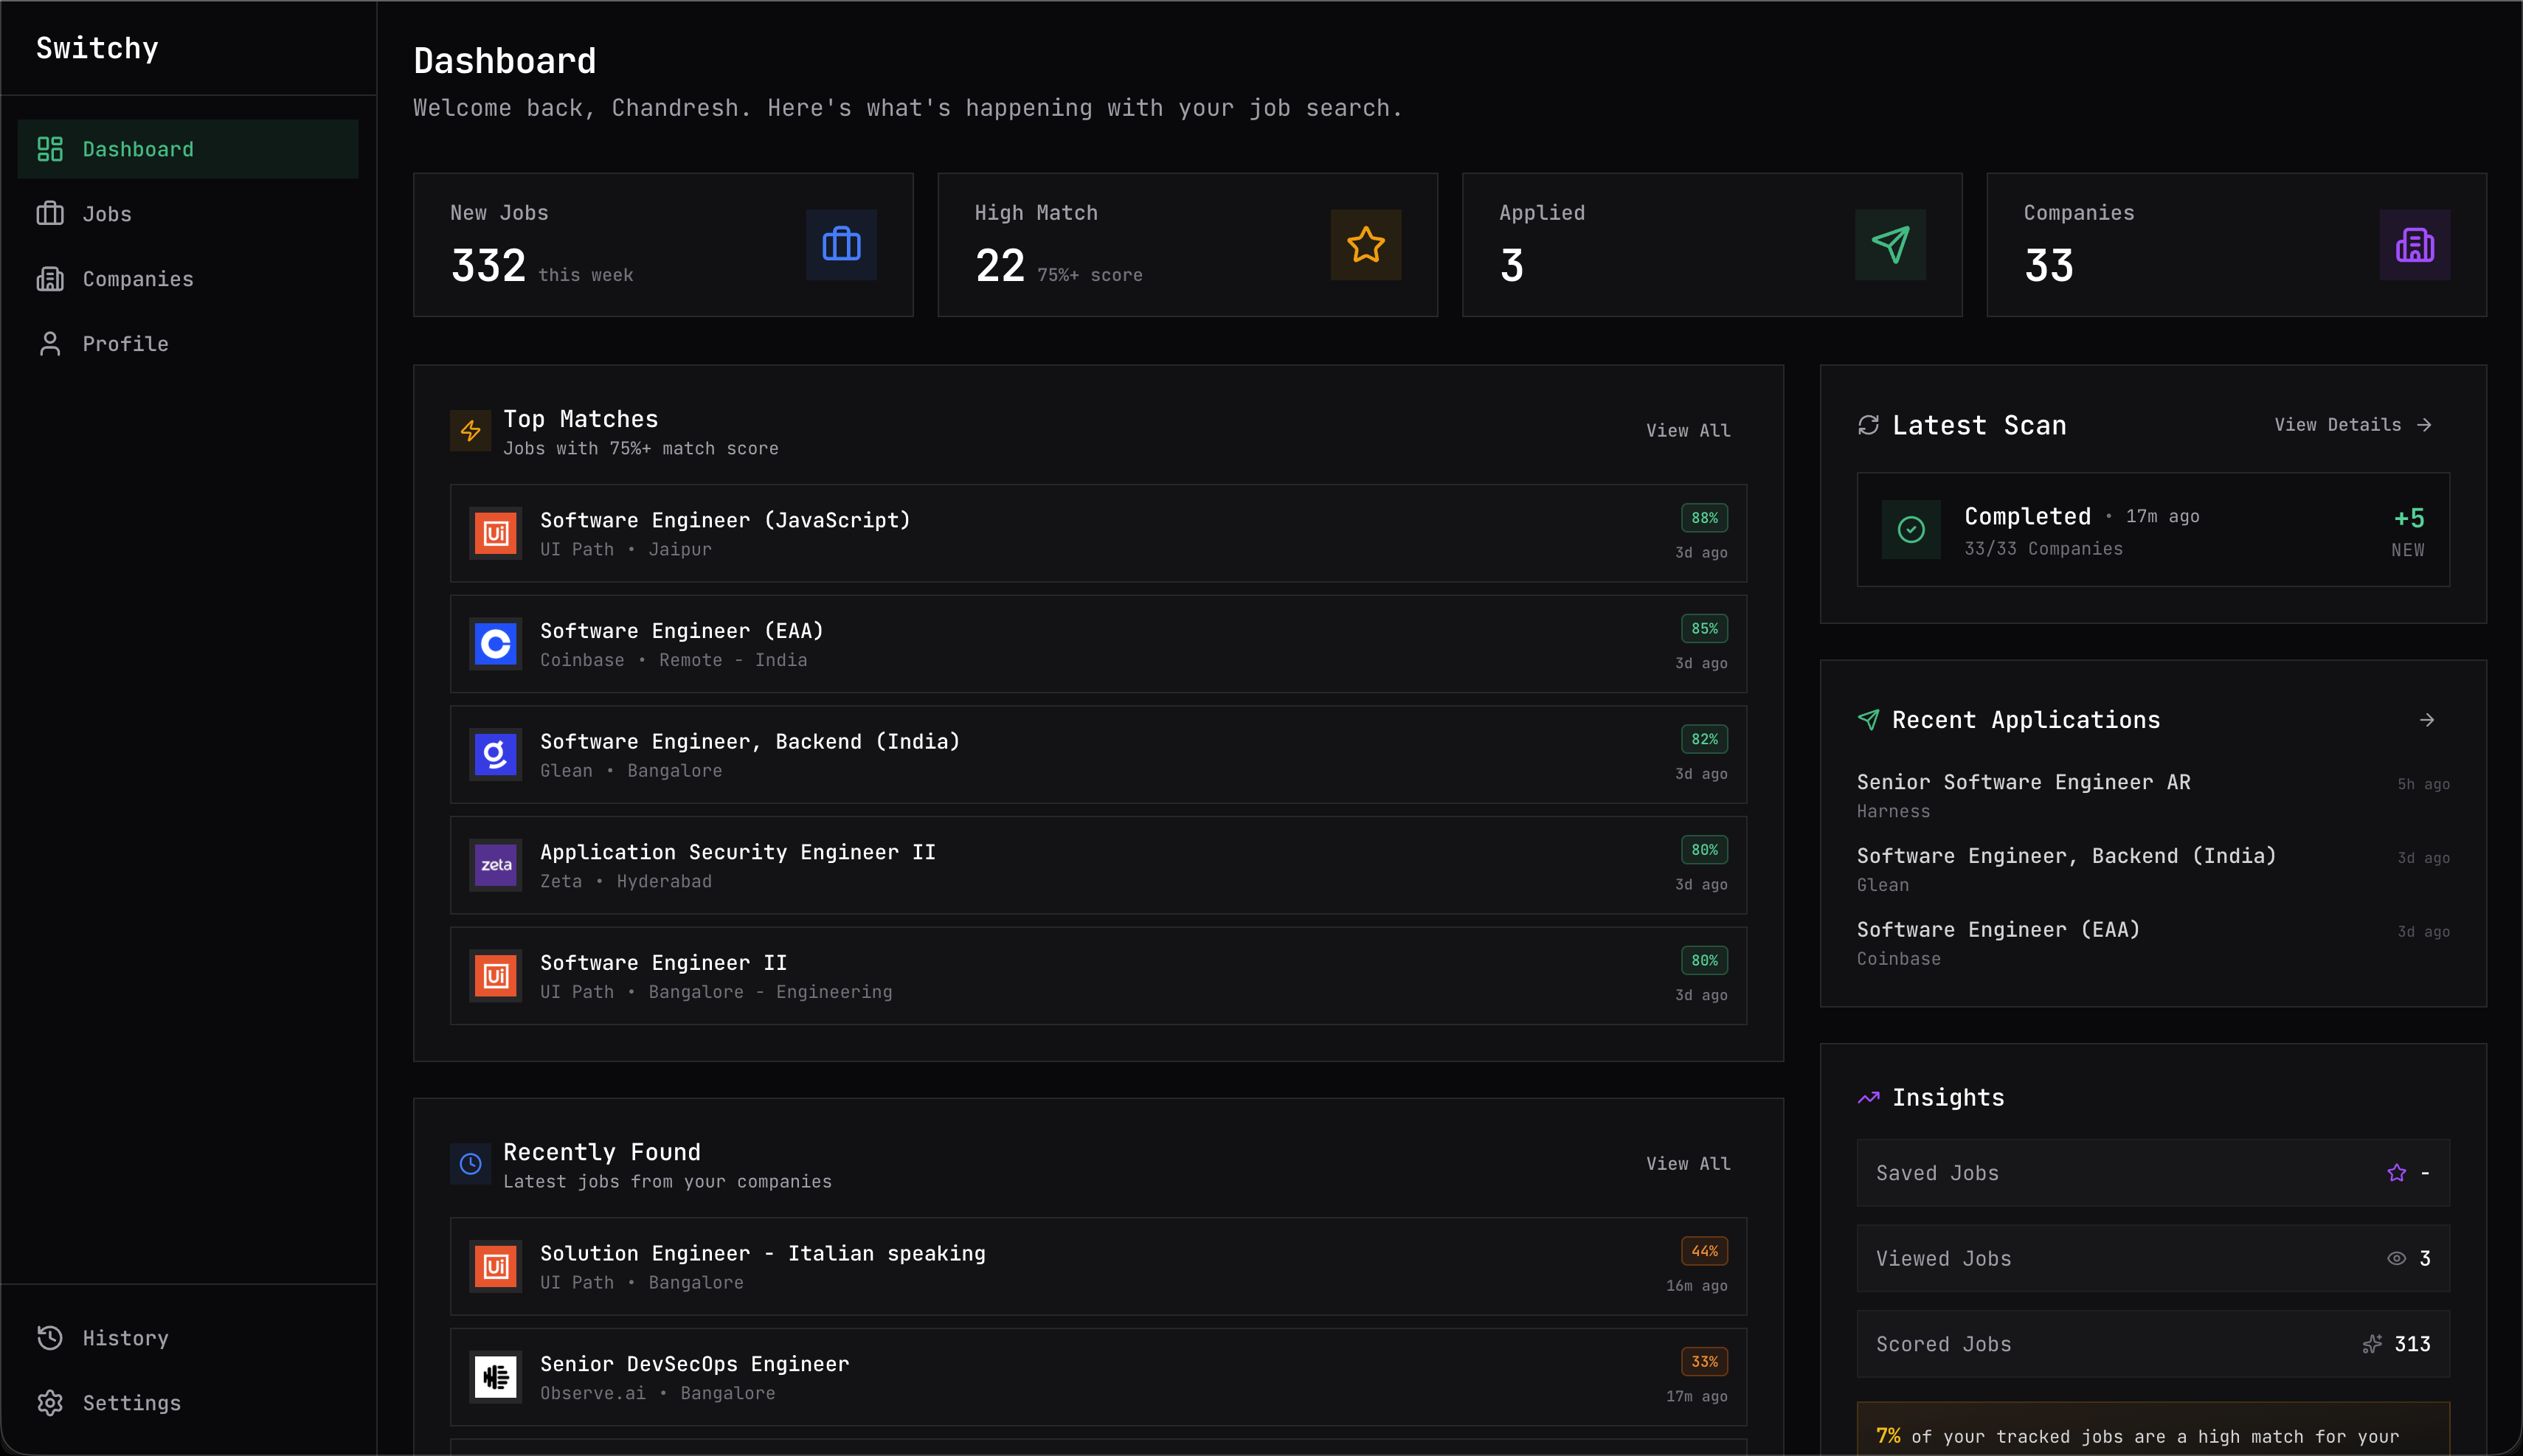Click the History clock icon
Image resolution: width=2523 pixels, height=1456 pixels.
click(x=50, y=1338)
